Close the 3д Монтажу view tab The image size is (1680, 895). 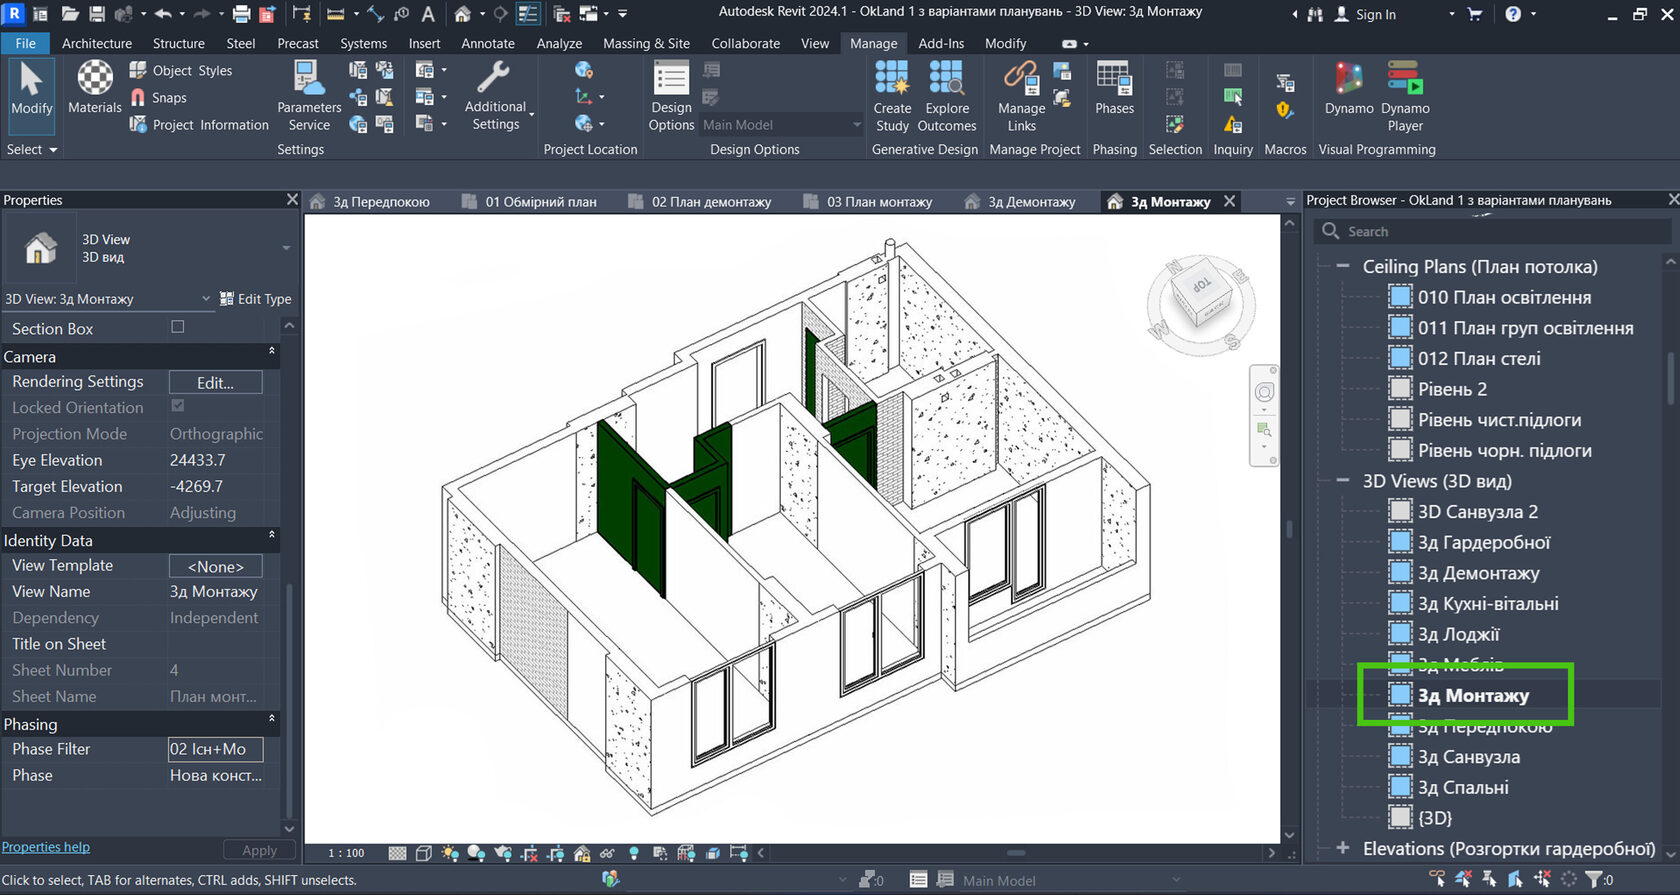pyautogui.click(x=1230, y=201)
